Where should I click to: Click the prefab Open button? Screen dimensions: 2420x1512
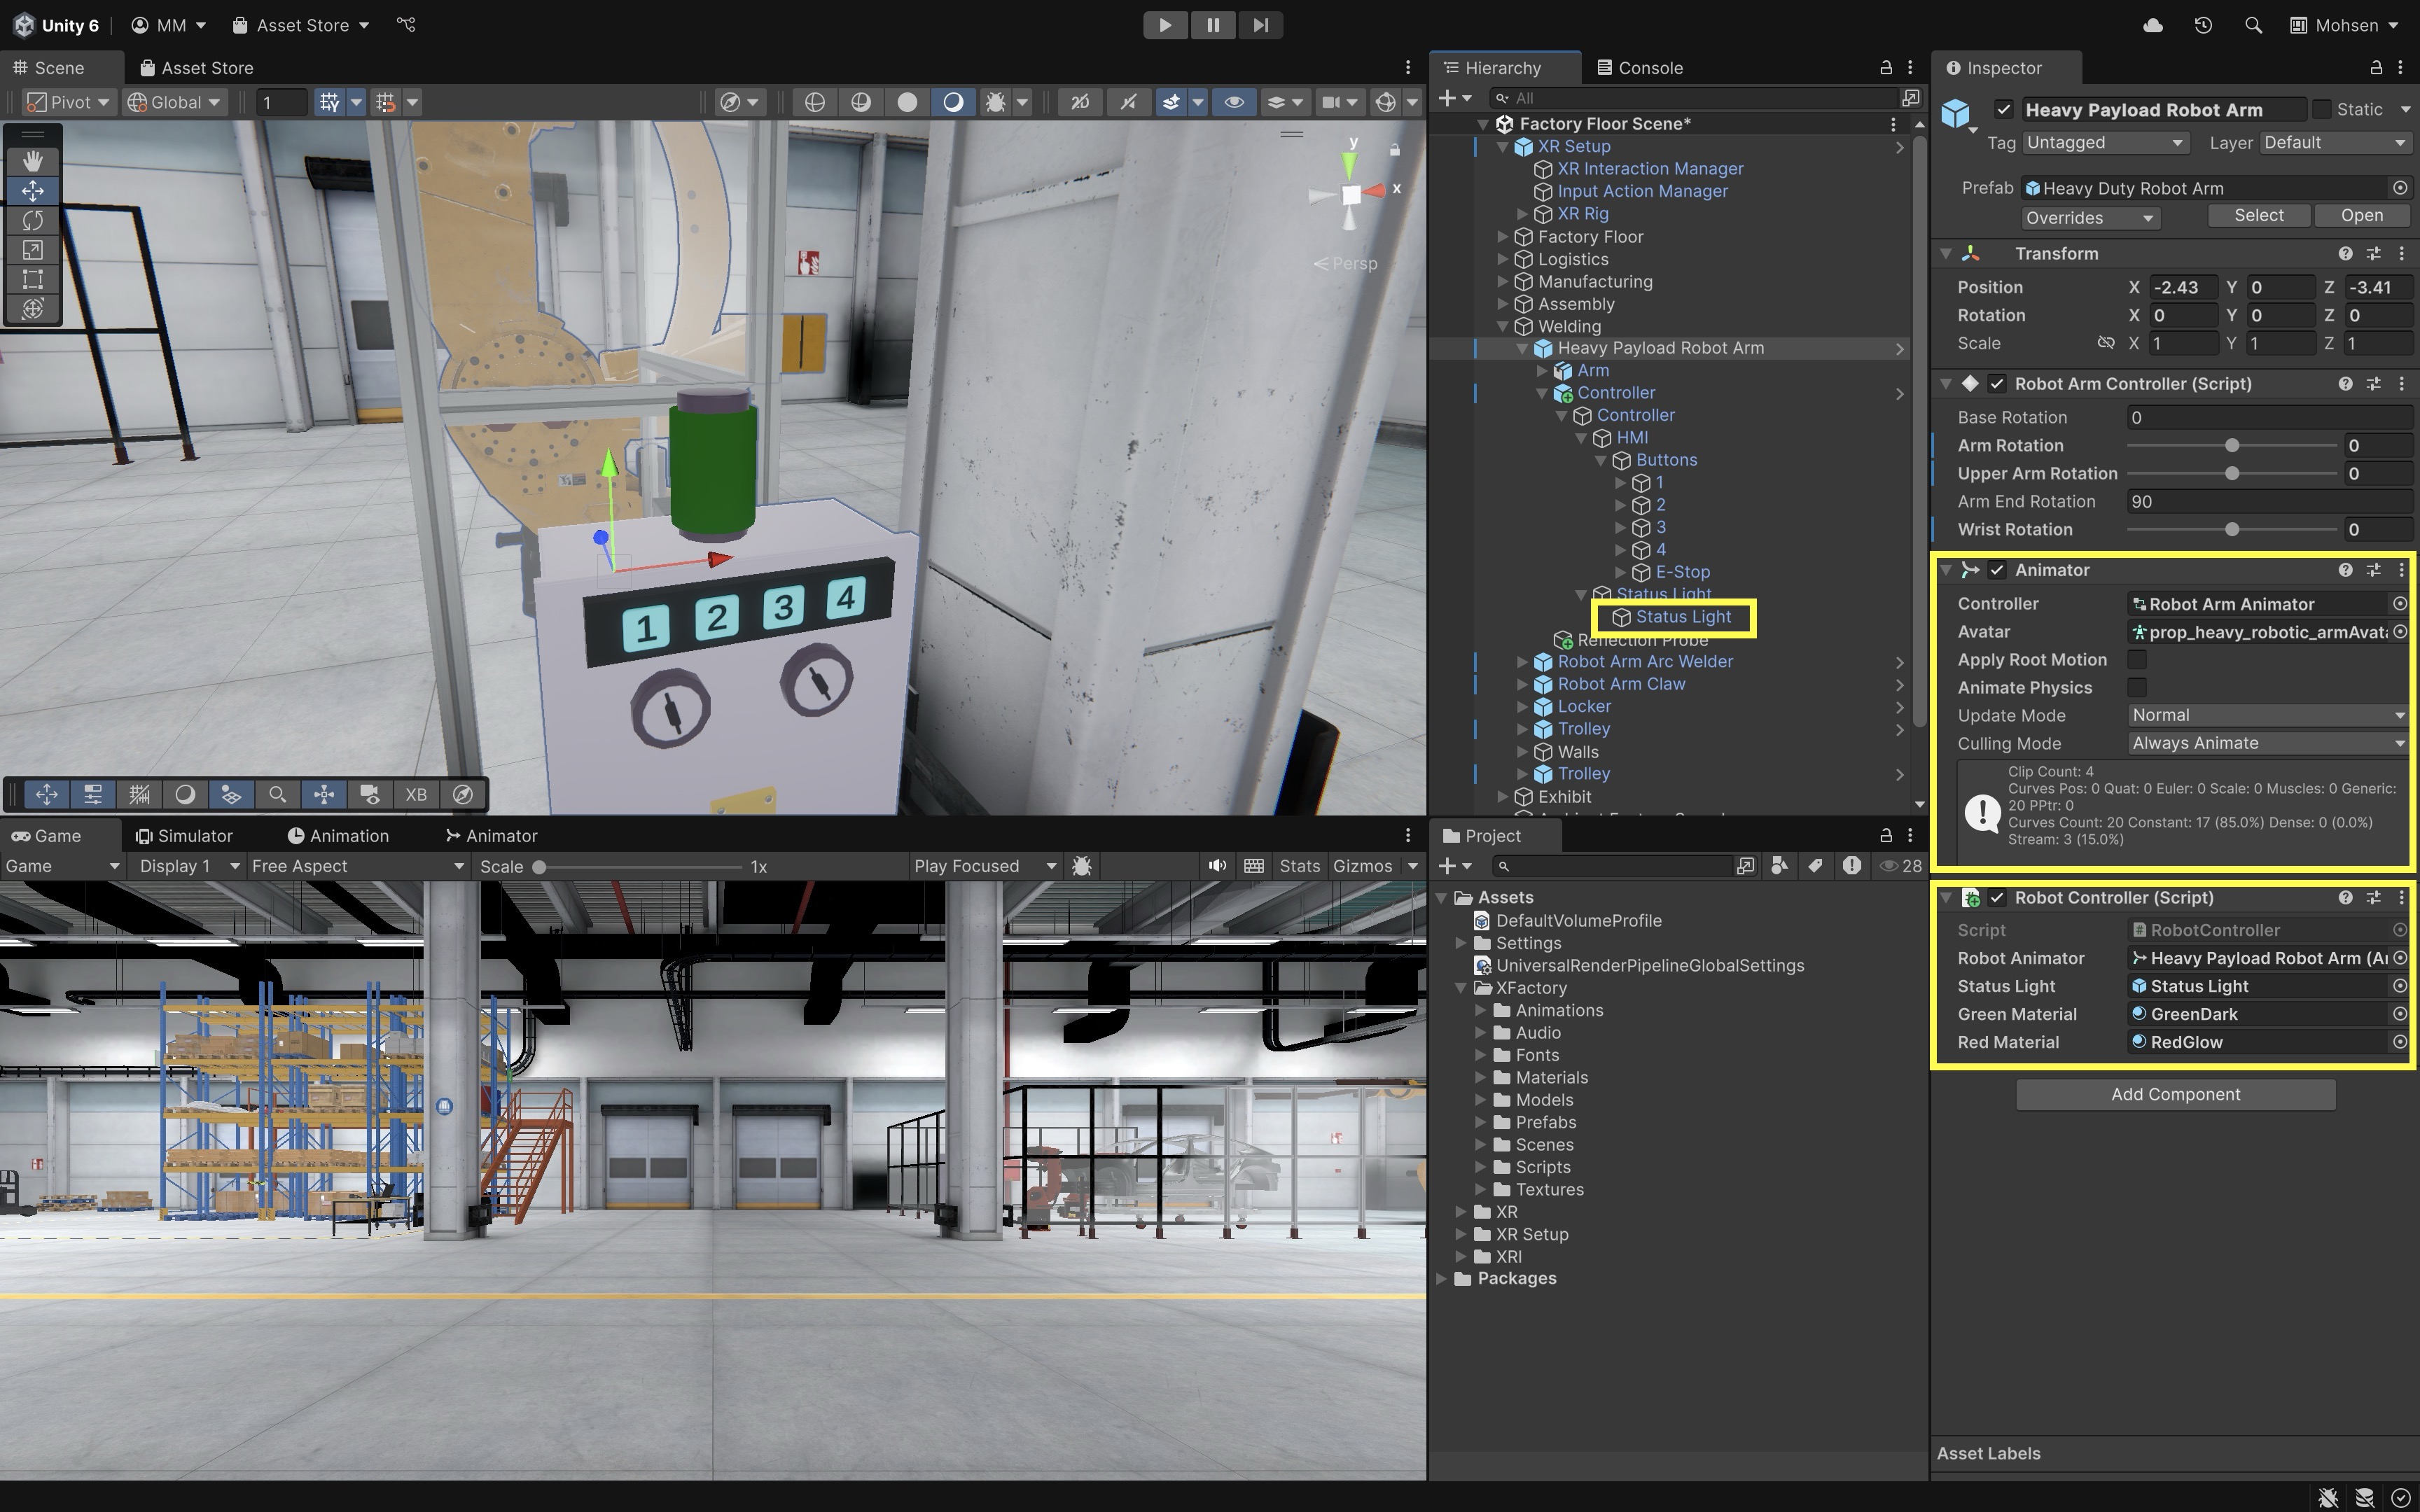(x=2361, y=216)
